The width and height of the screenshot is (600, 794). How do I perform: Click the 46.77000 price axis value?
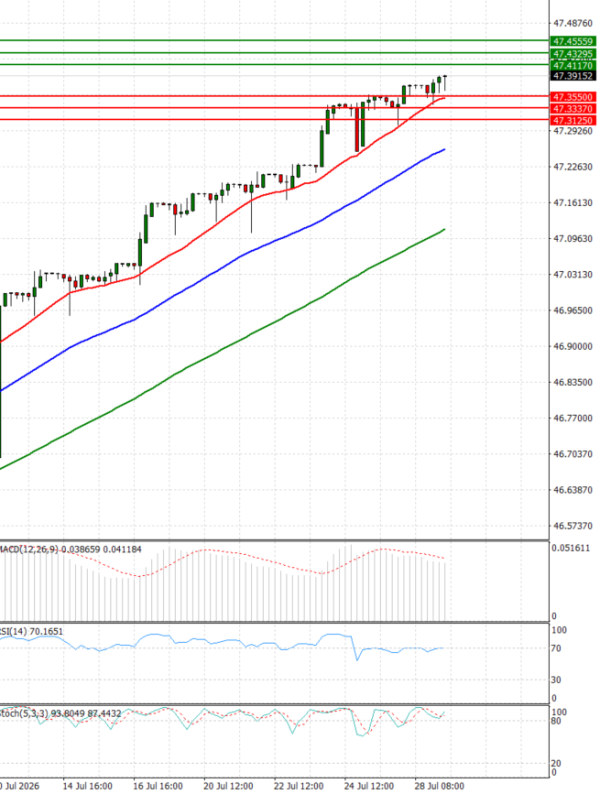(572, 418)
